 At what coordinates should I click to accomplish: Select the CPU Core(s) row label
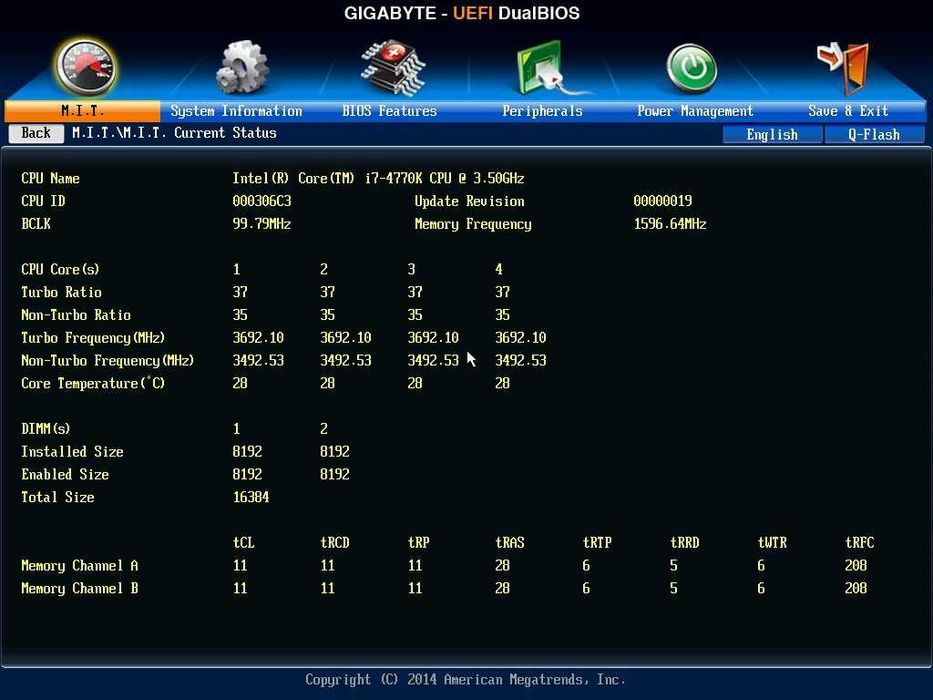point(60,270)
